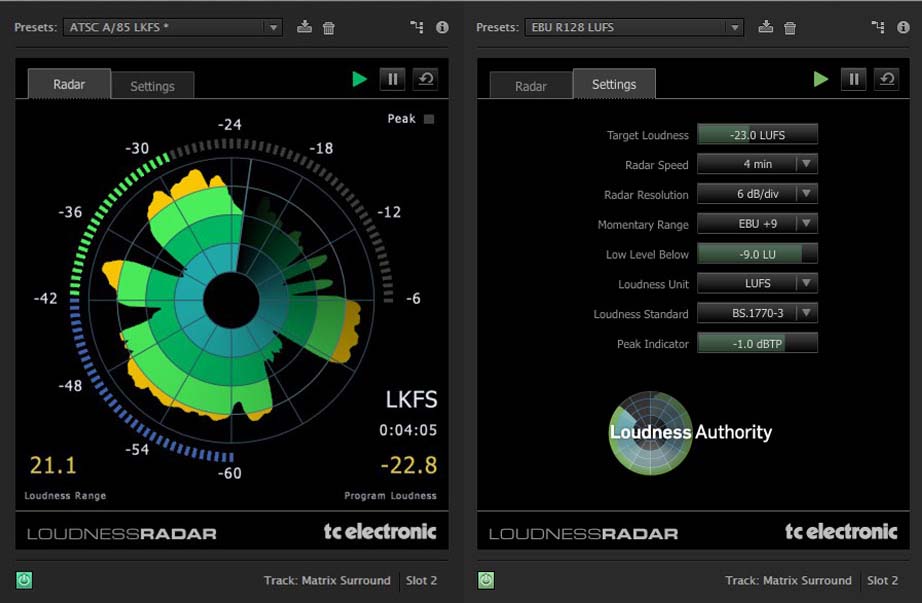Switch to Radar tab in EBU R128 window
The width and height of the screenshot is (922, 603).
[x=530, y=86]
